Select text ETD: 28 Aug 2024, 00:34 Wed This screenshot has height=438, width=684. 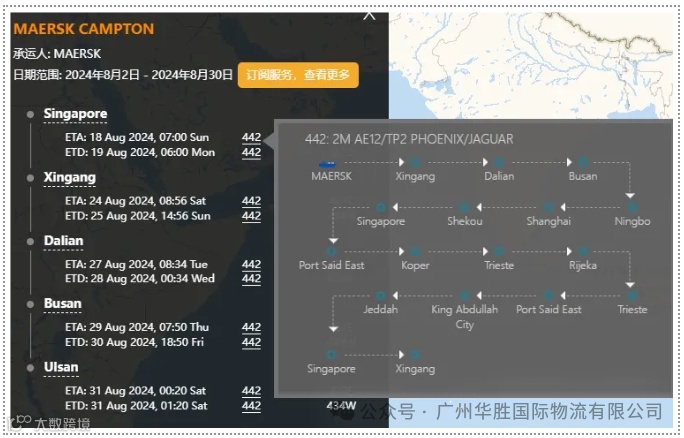click(140, 279)
